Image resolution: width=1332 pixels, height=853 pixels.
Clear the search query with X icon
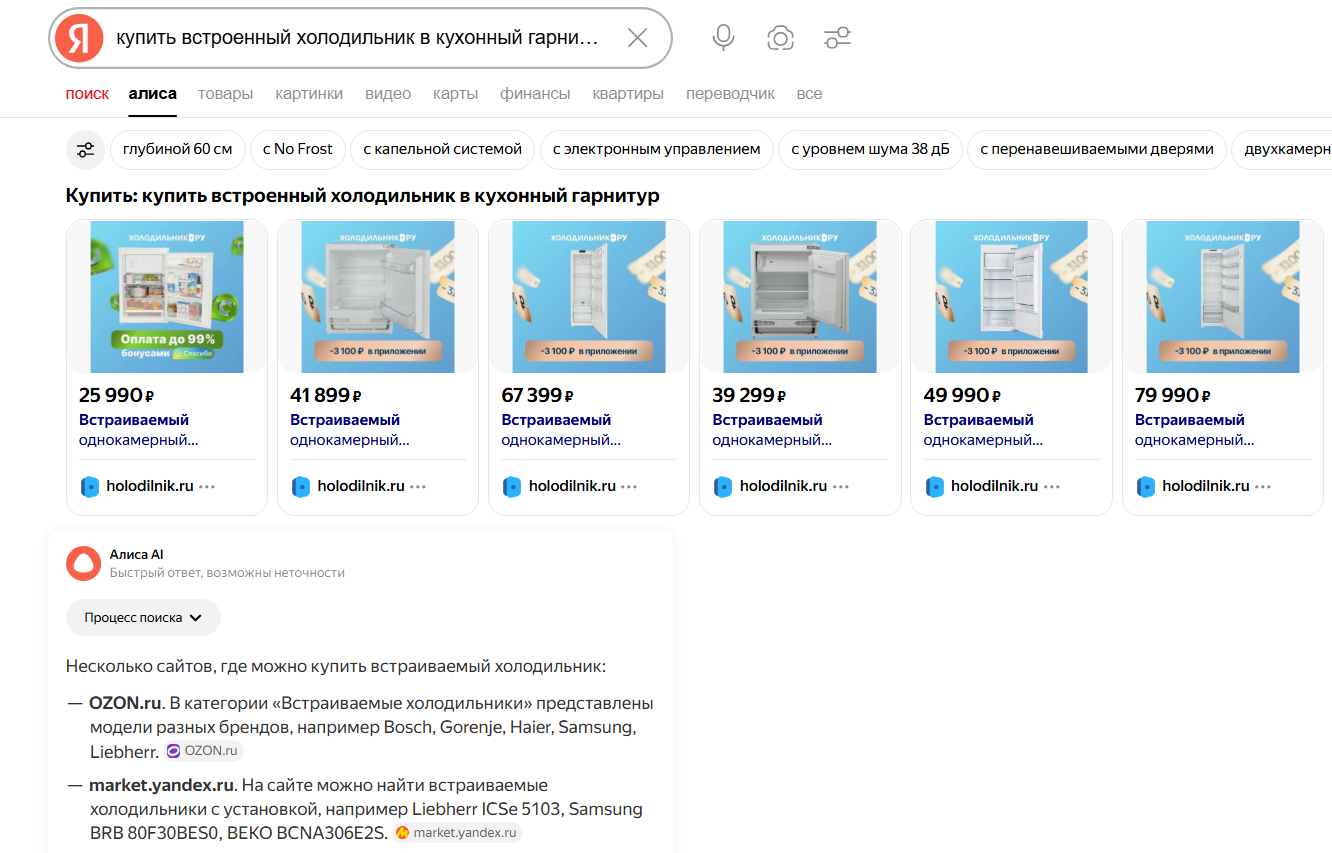pyautogui.click(x=637, y=38)
